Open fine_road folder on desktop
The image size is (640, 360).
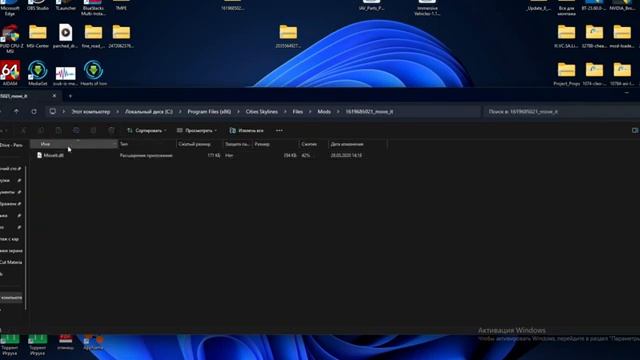[93, 37]
